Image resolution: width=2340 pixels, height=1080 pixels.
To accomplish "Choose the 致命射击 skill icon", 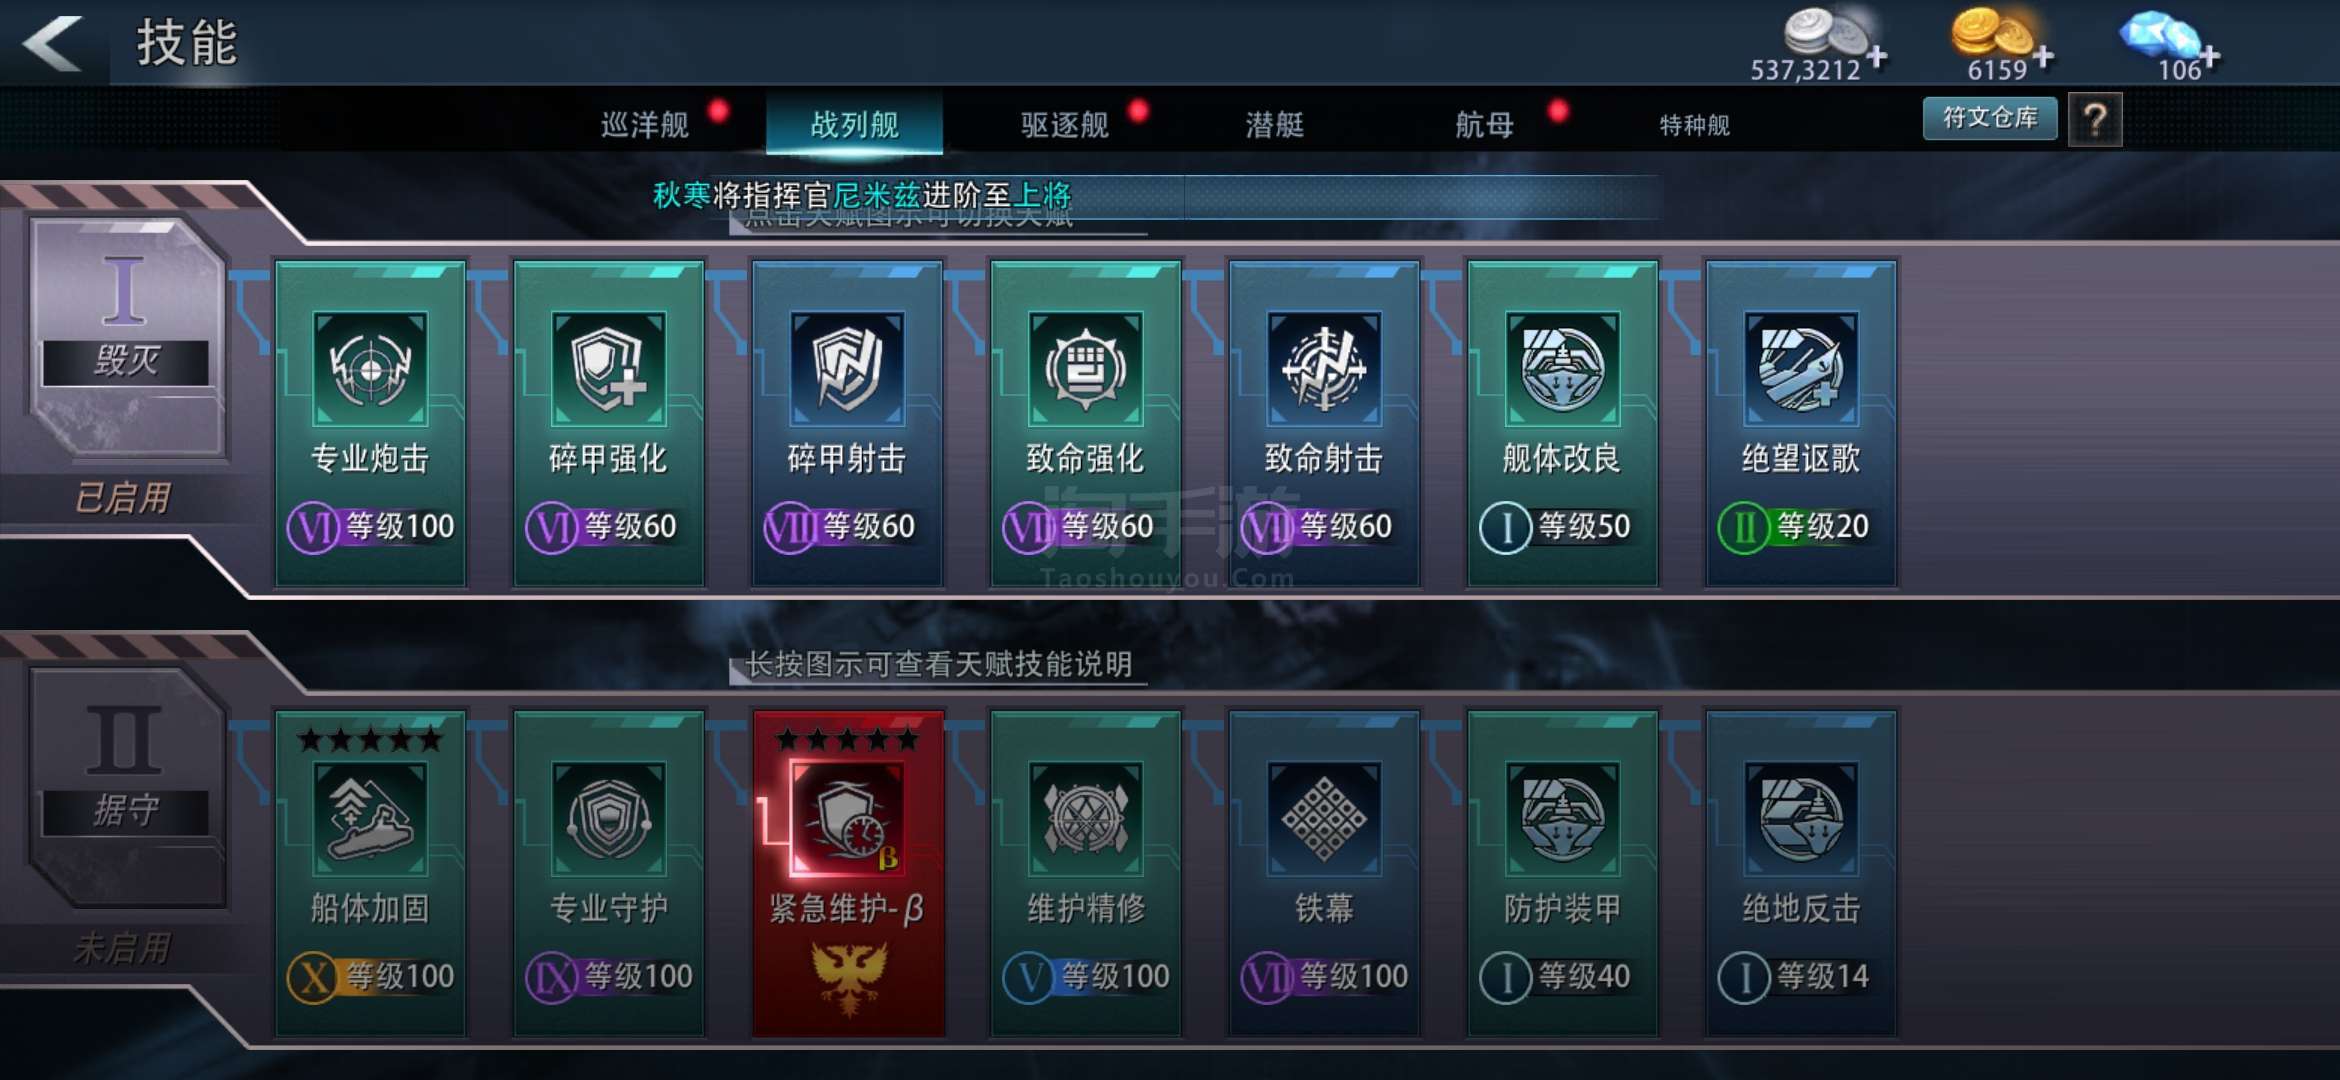I will coord(1324,368).
